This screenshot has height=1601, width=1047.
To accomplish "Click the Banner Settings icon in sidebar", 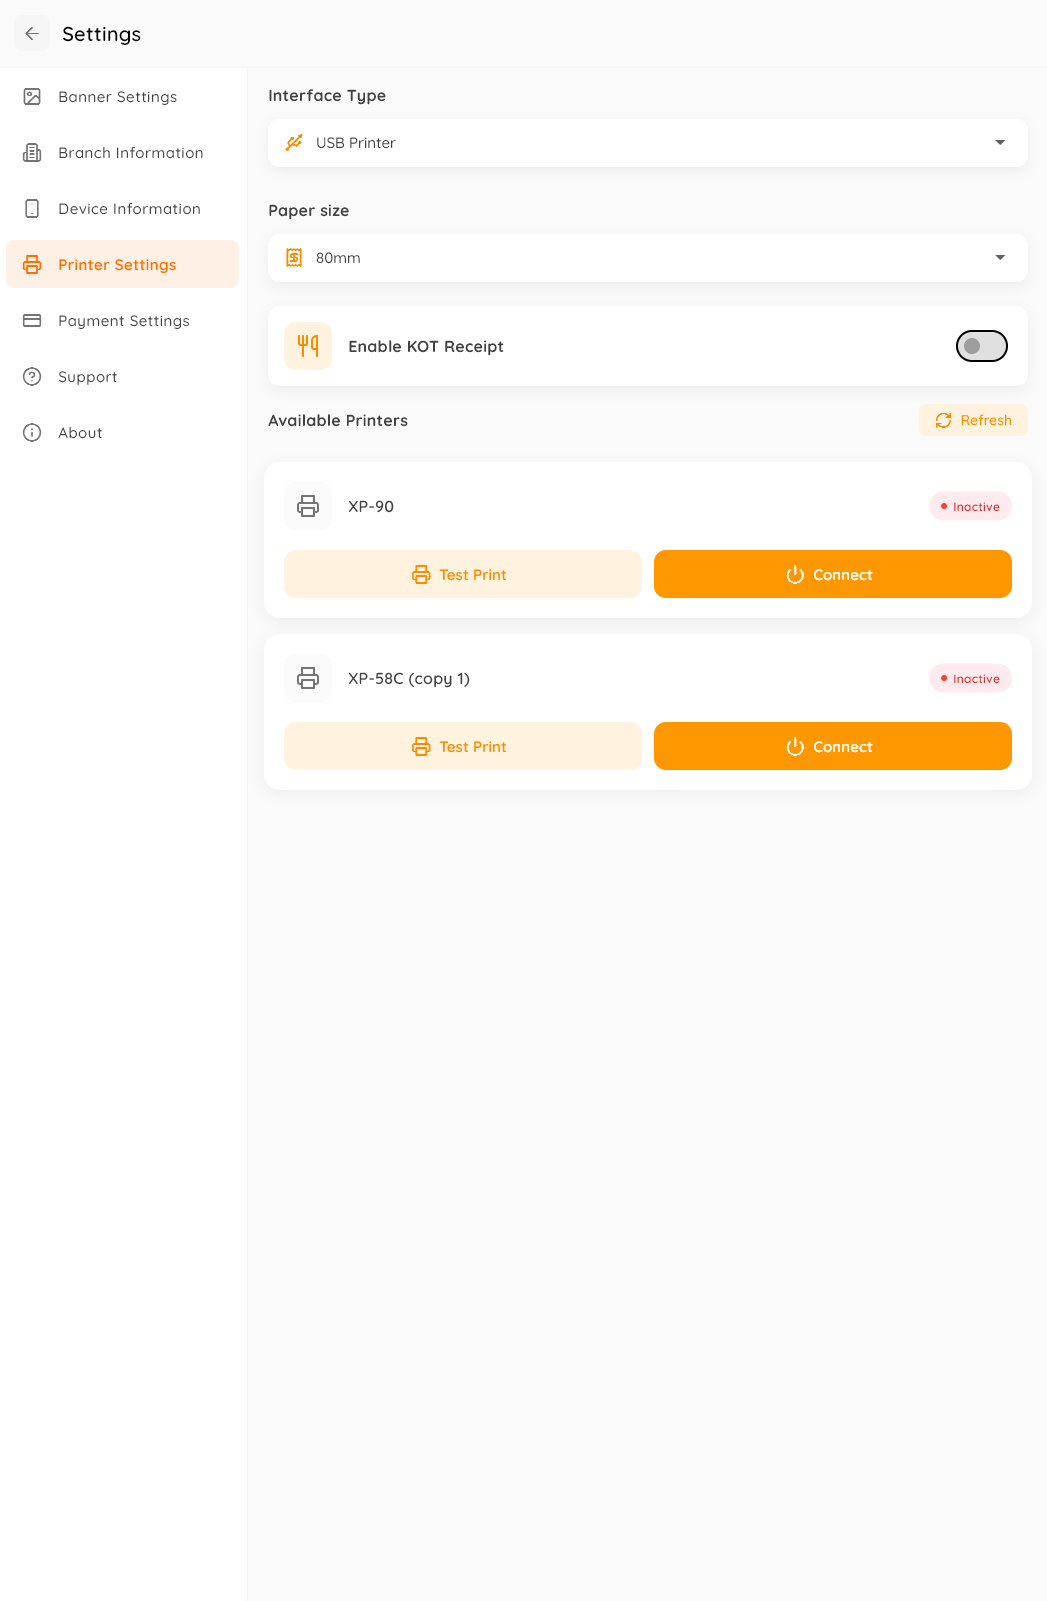I will click(x=32, y=96).
